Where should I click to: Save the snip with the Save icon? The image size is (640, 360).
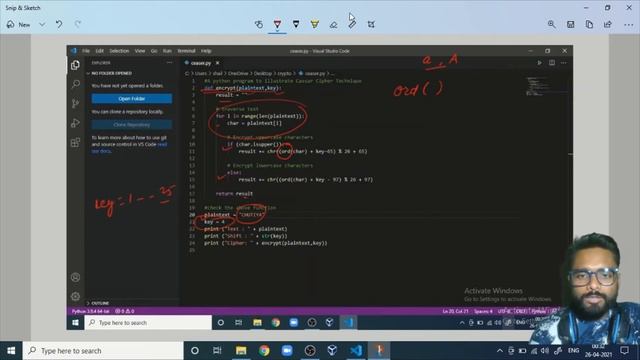(571, 24)
